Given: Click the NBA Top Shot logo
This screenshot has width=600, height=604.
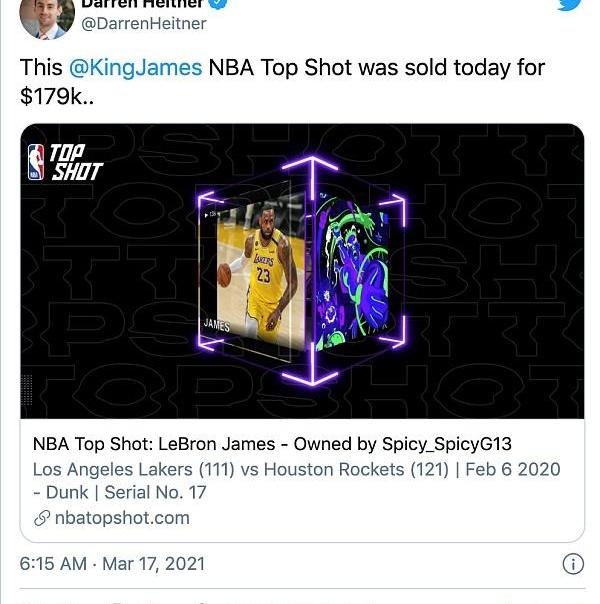Looking at the screenshot, I should click(x=66, y=162).
